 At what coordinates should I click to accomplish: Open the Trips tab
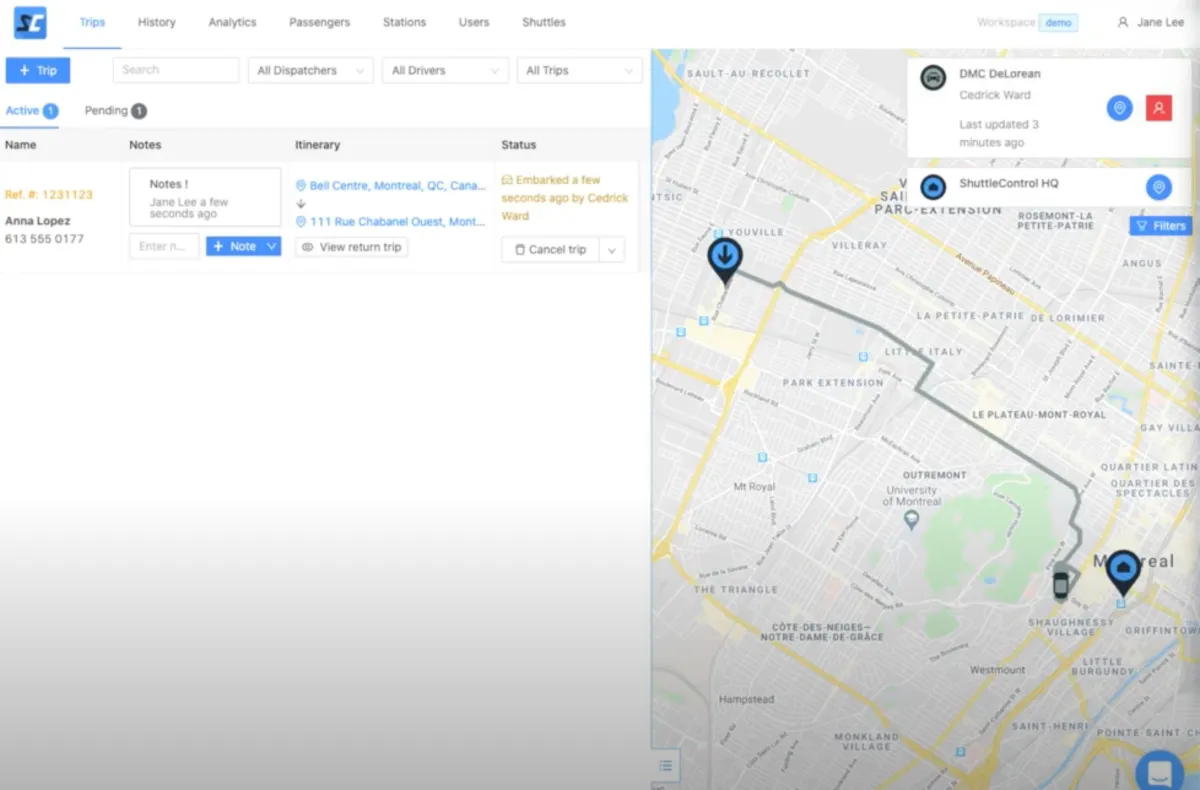coord(92,22)
